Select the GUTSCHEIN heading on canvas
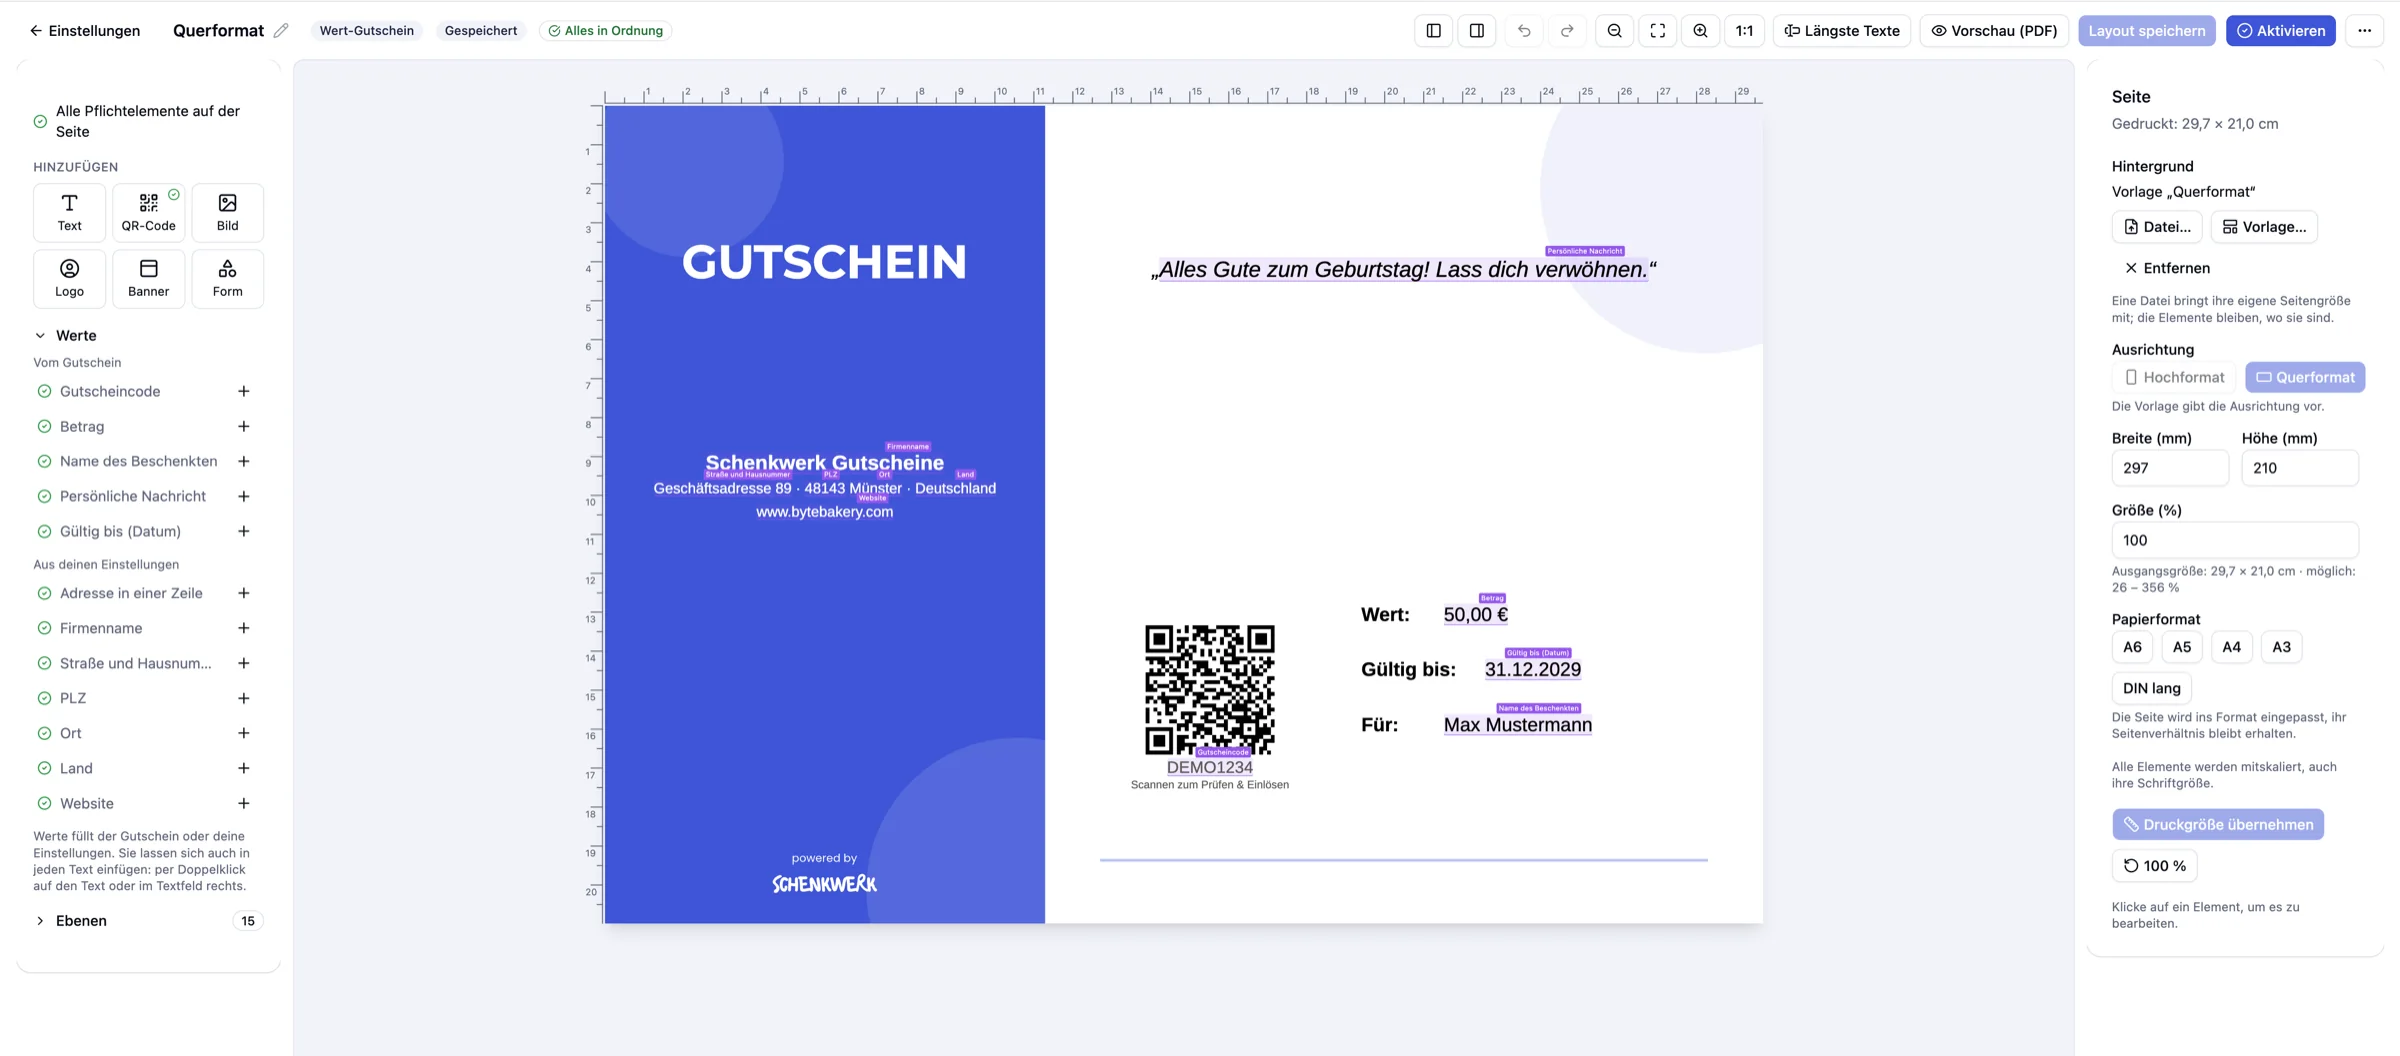 click(824, 262)
